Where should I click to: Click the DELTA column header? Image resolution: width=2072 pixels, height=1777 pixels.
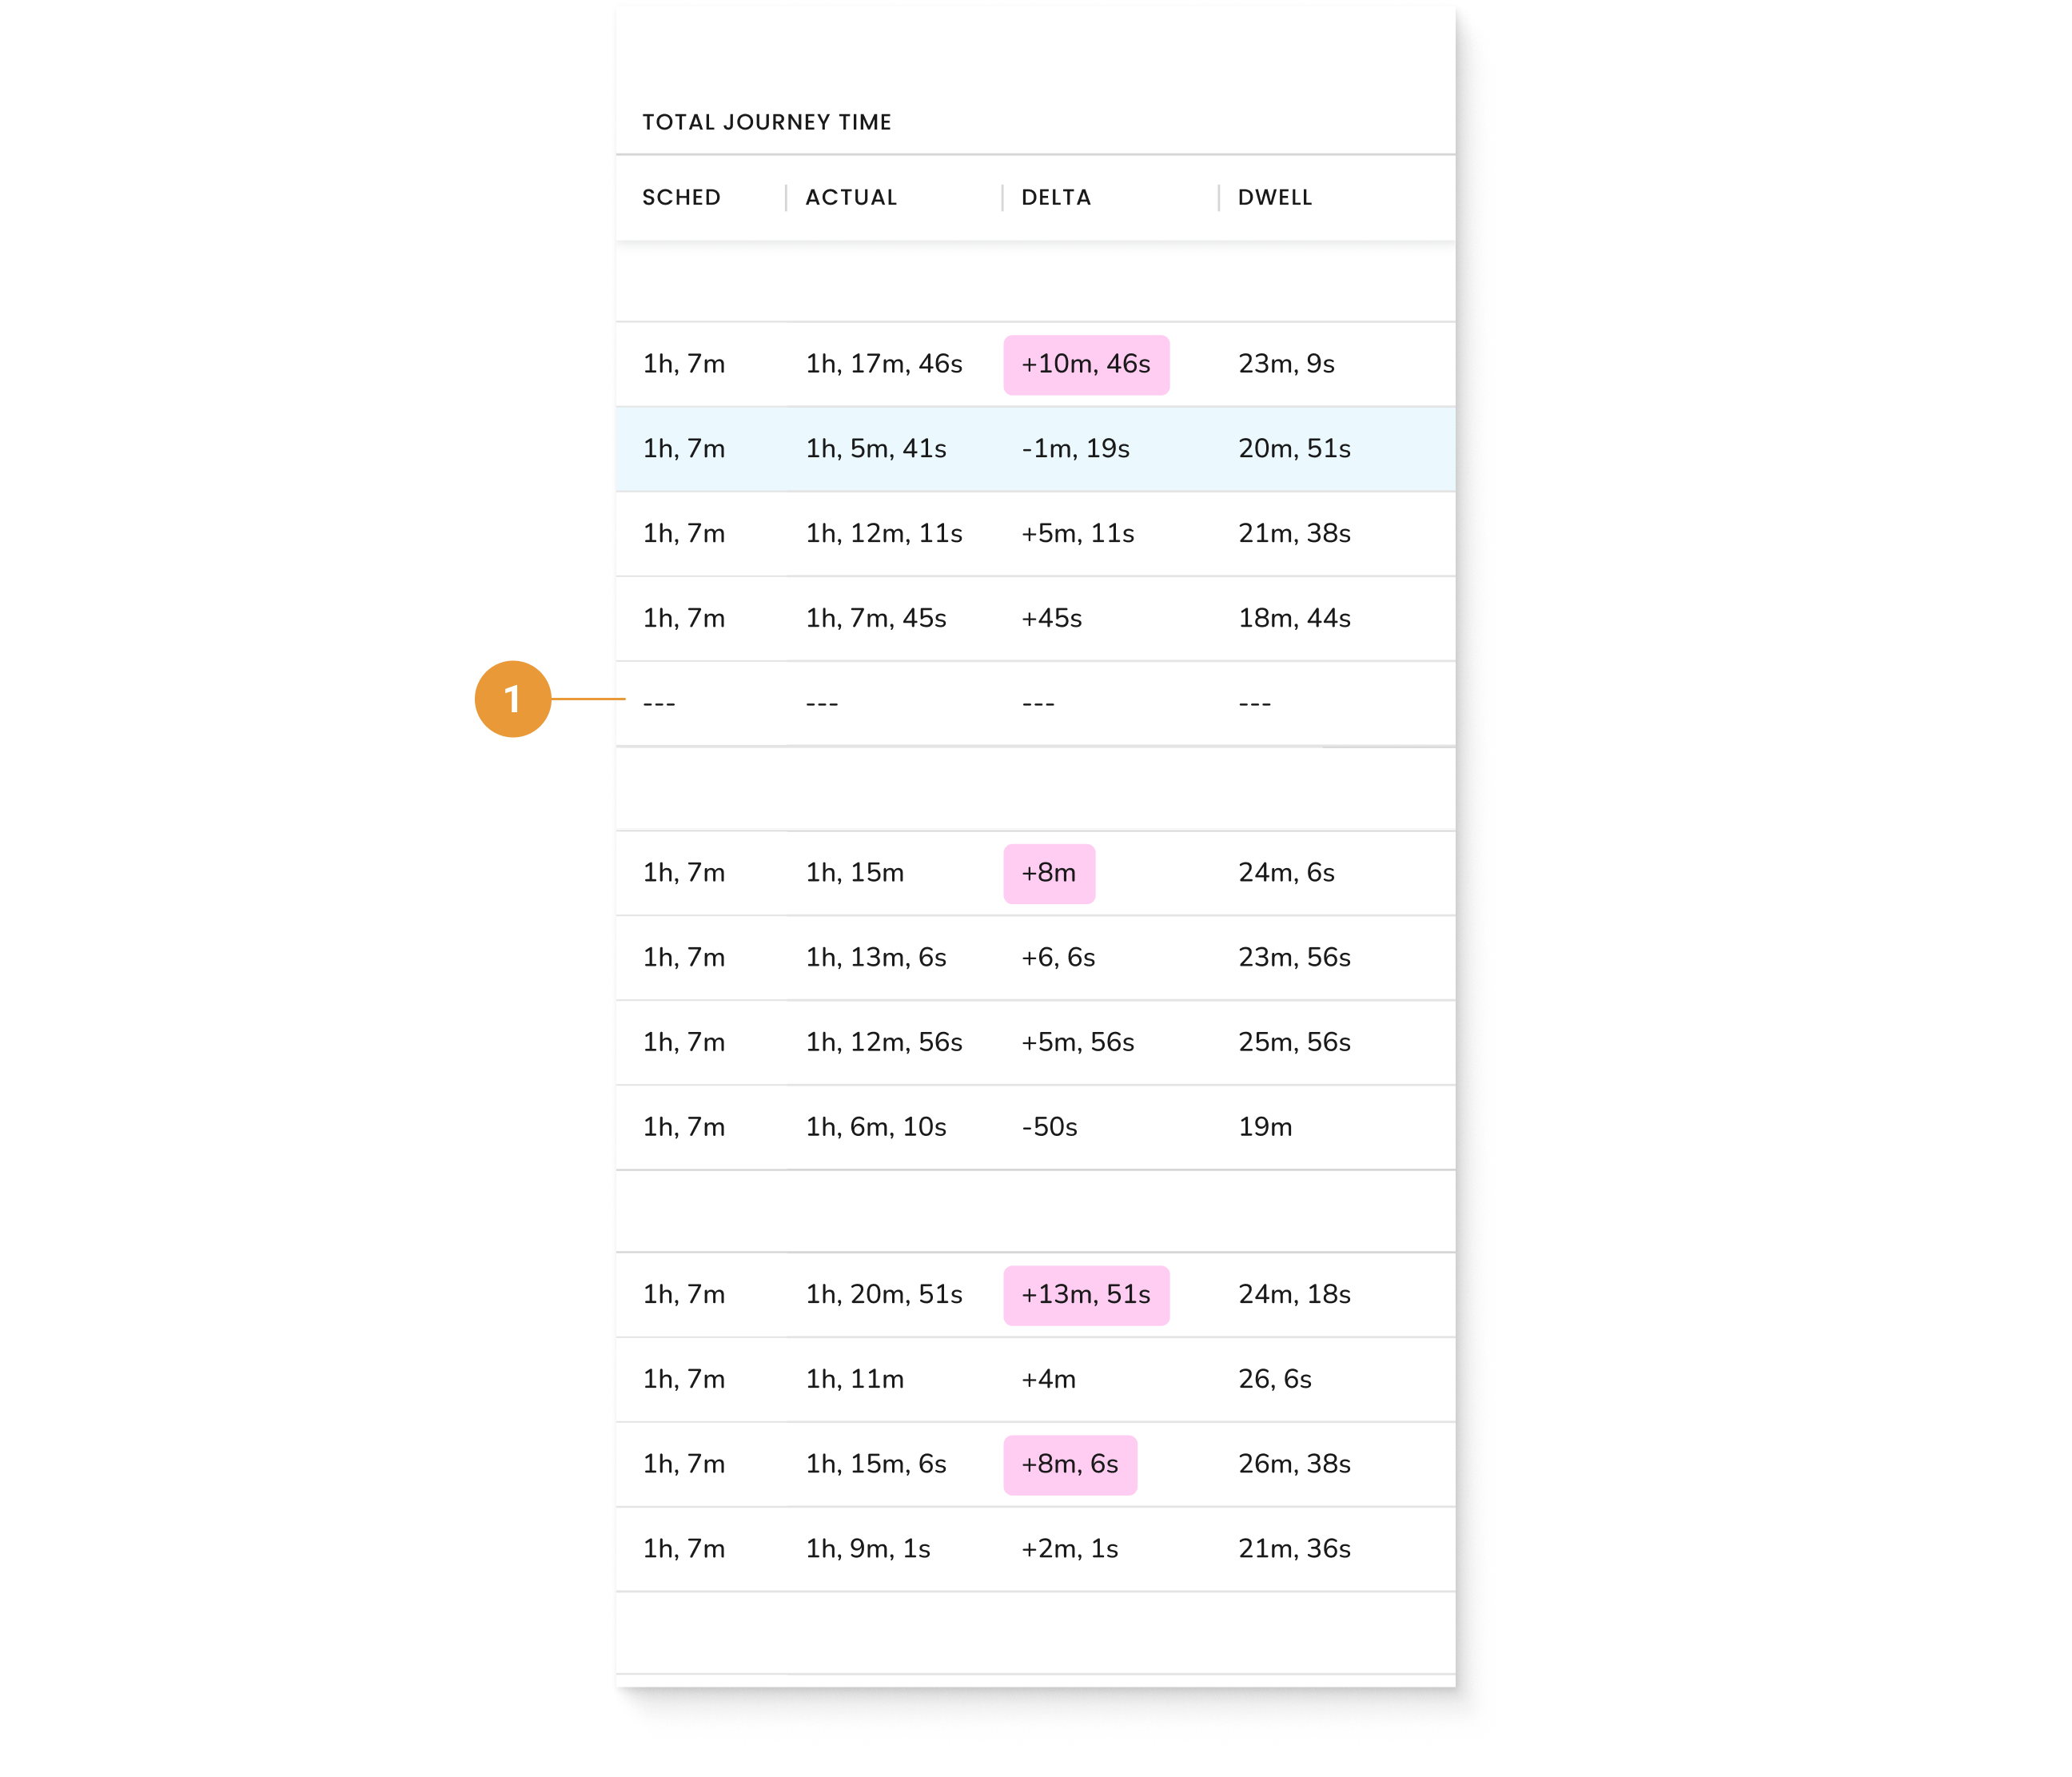(x=1056, y=198)
